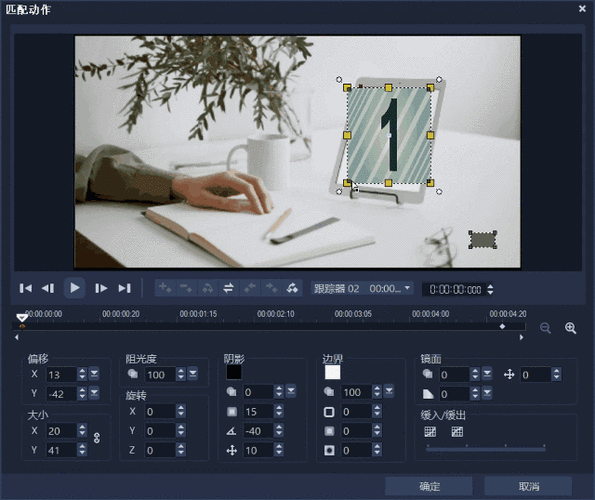
Task: Click the remove keyframe icon
Action: (x=186, y=288)
